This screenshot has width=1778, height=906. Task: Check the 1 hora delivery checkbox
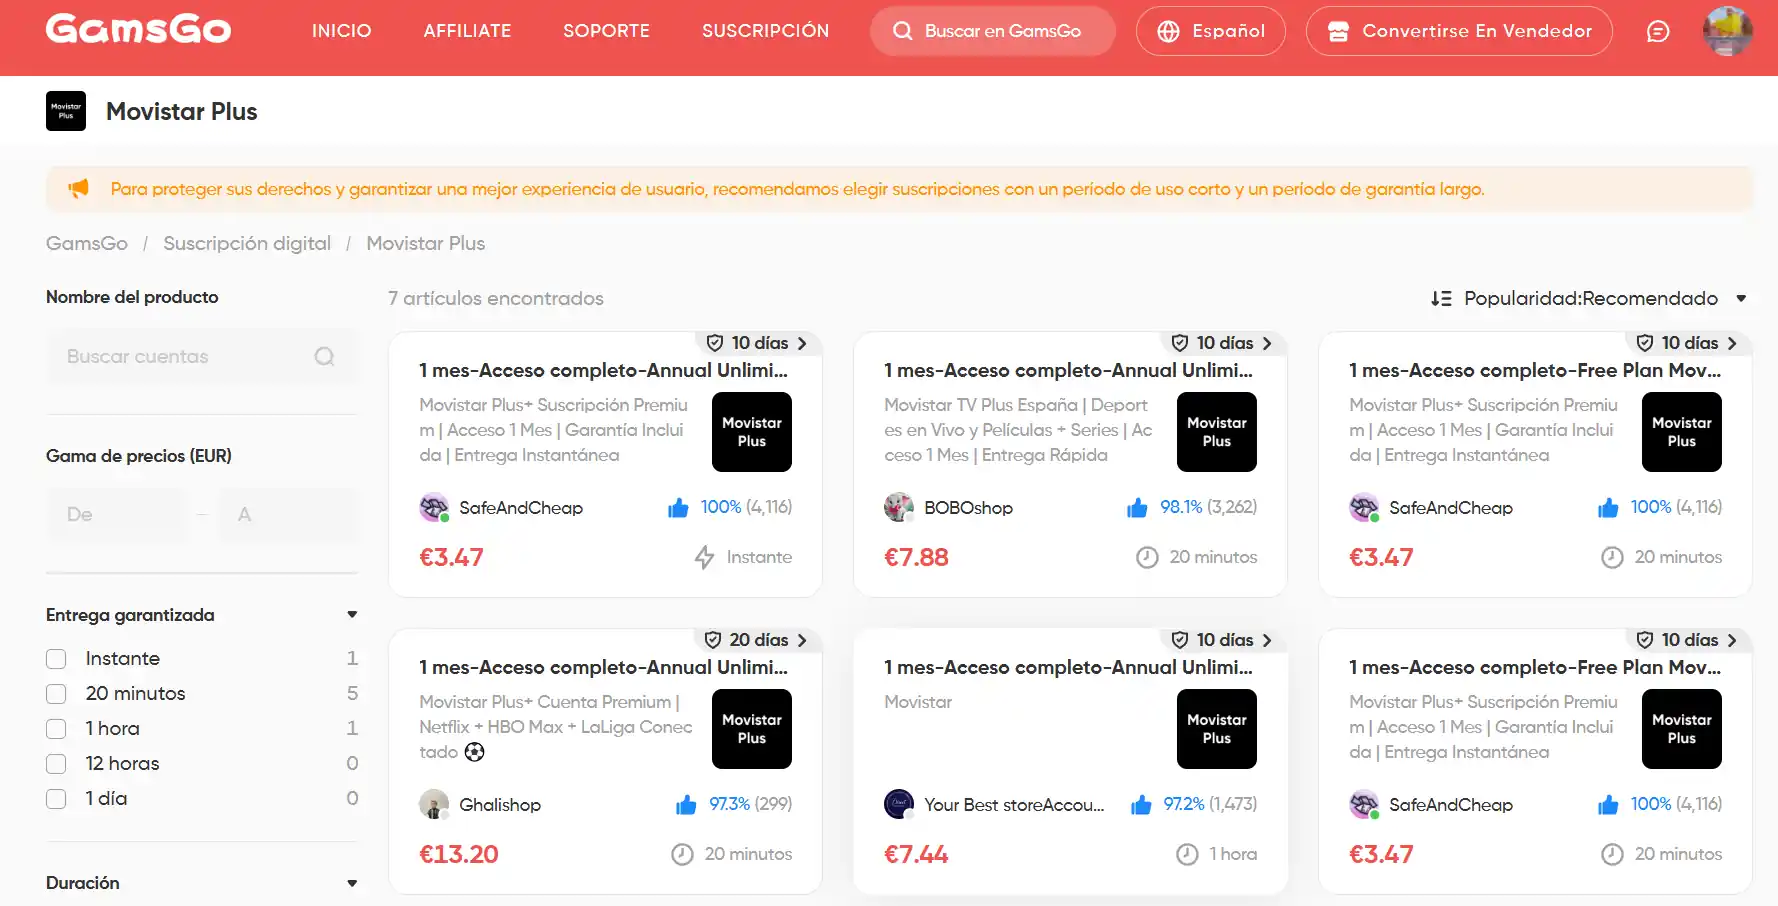56,729
